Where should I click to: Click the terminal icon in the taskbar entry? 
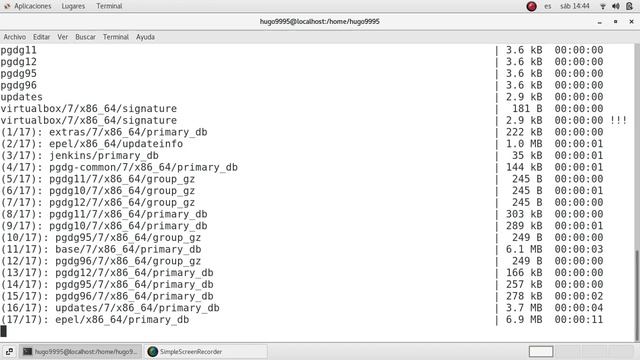[x=27, y=351]
